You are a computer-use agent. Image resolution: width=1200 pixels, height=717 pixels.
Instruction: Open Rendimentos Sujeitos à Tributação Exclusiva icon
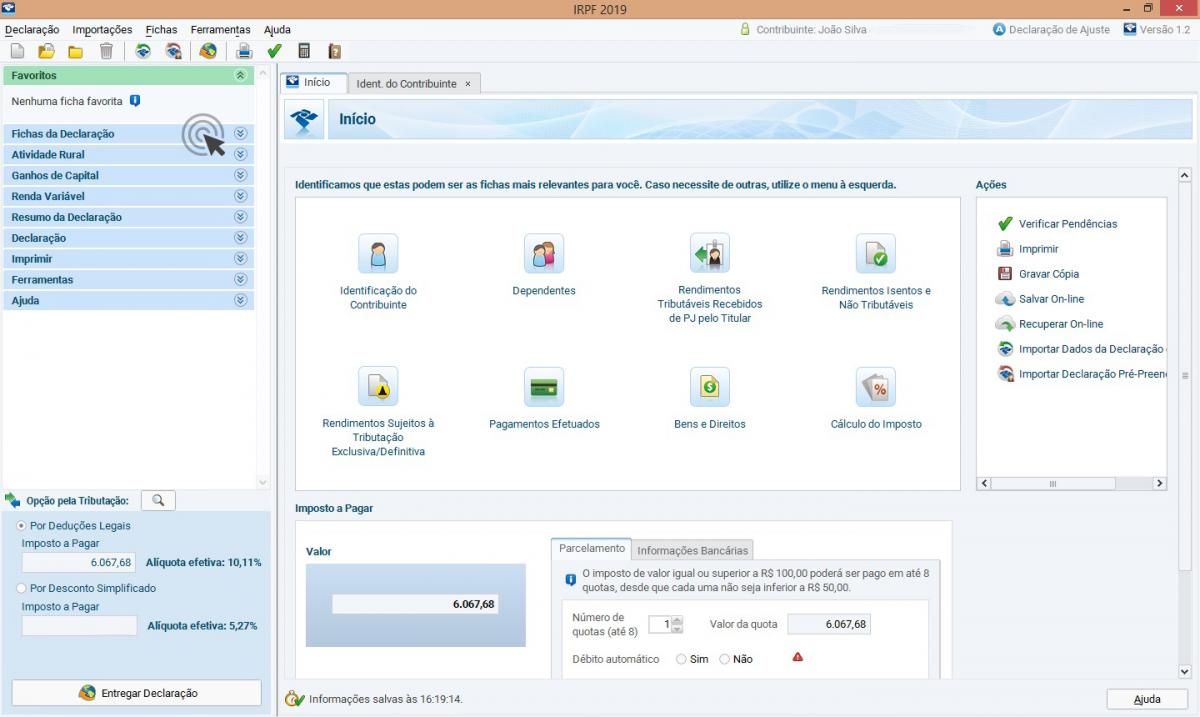(378, 386)
